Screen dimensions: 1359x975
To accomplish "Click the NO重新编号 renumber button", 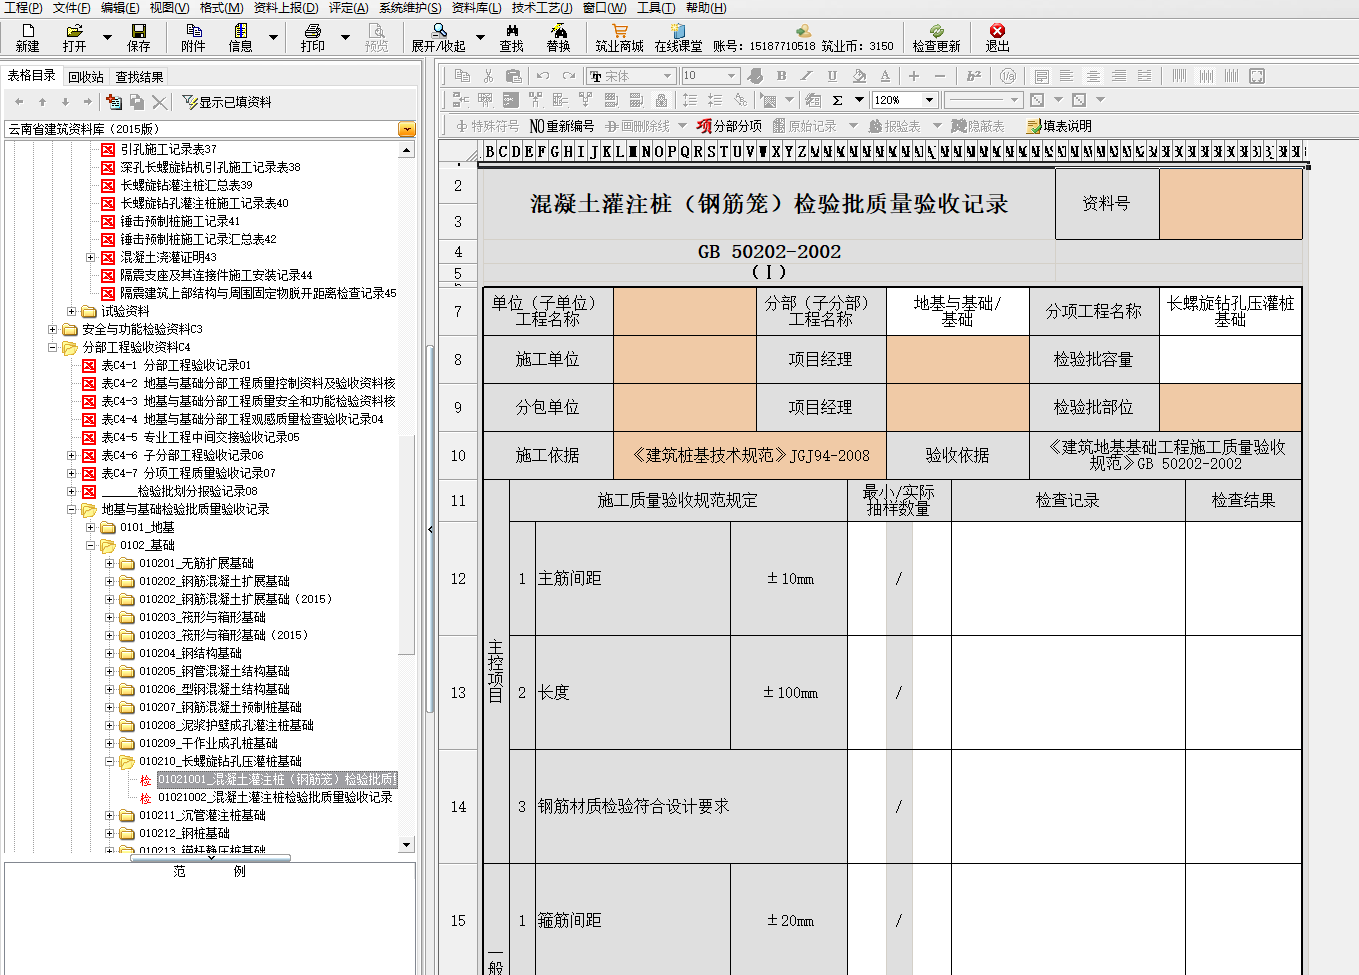I will pos(562,126).
